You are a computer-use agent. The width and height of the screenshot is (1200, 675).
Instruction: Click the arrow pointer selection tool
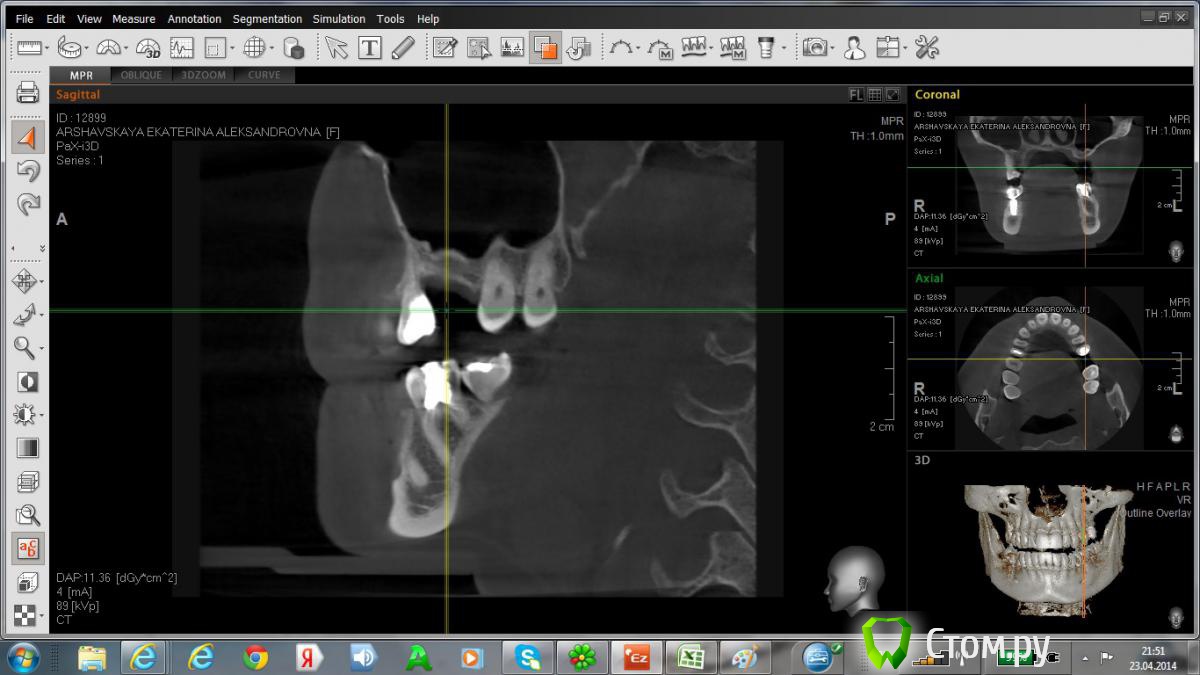pos(336,47)
